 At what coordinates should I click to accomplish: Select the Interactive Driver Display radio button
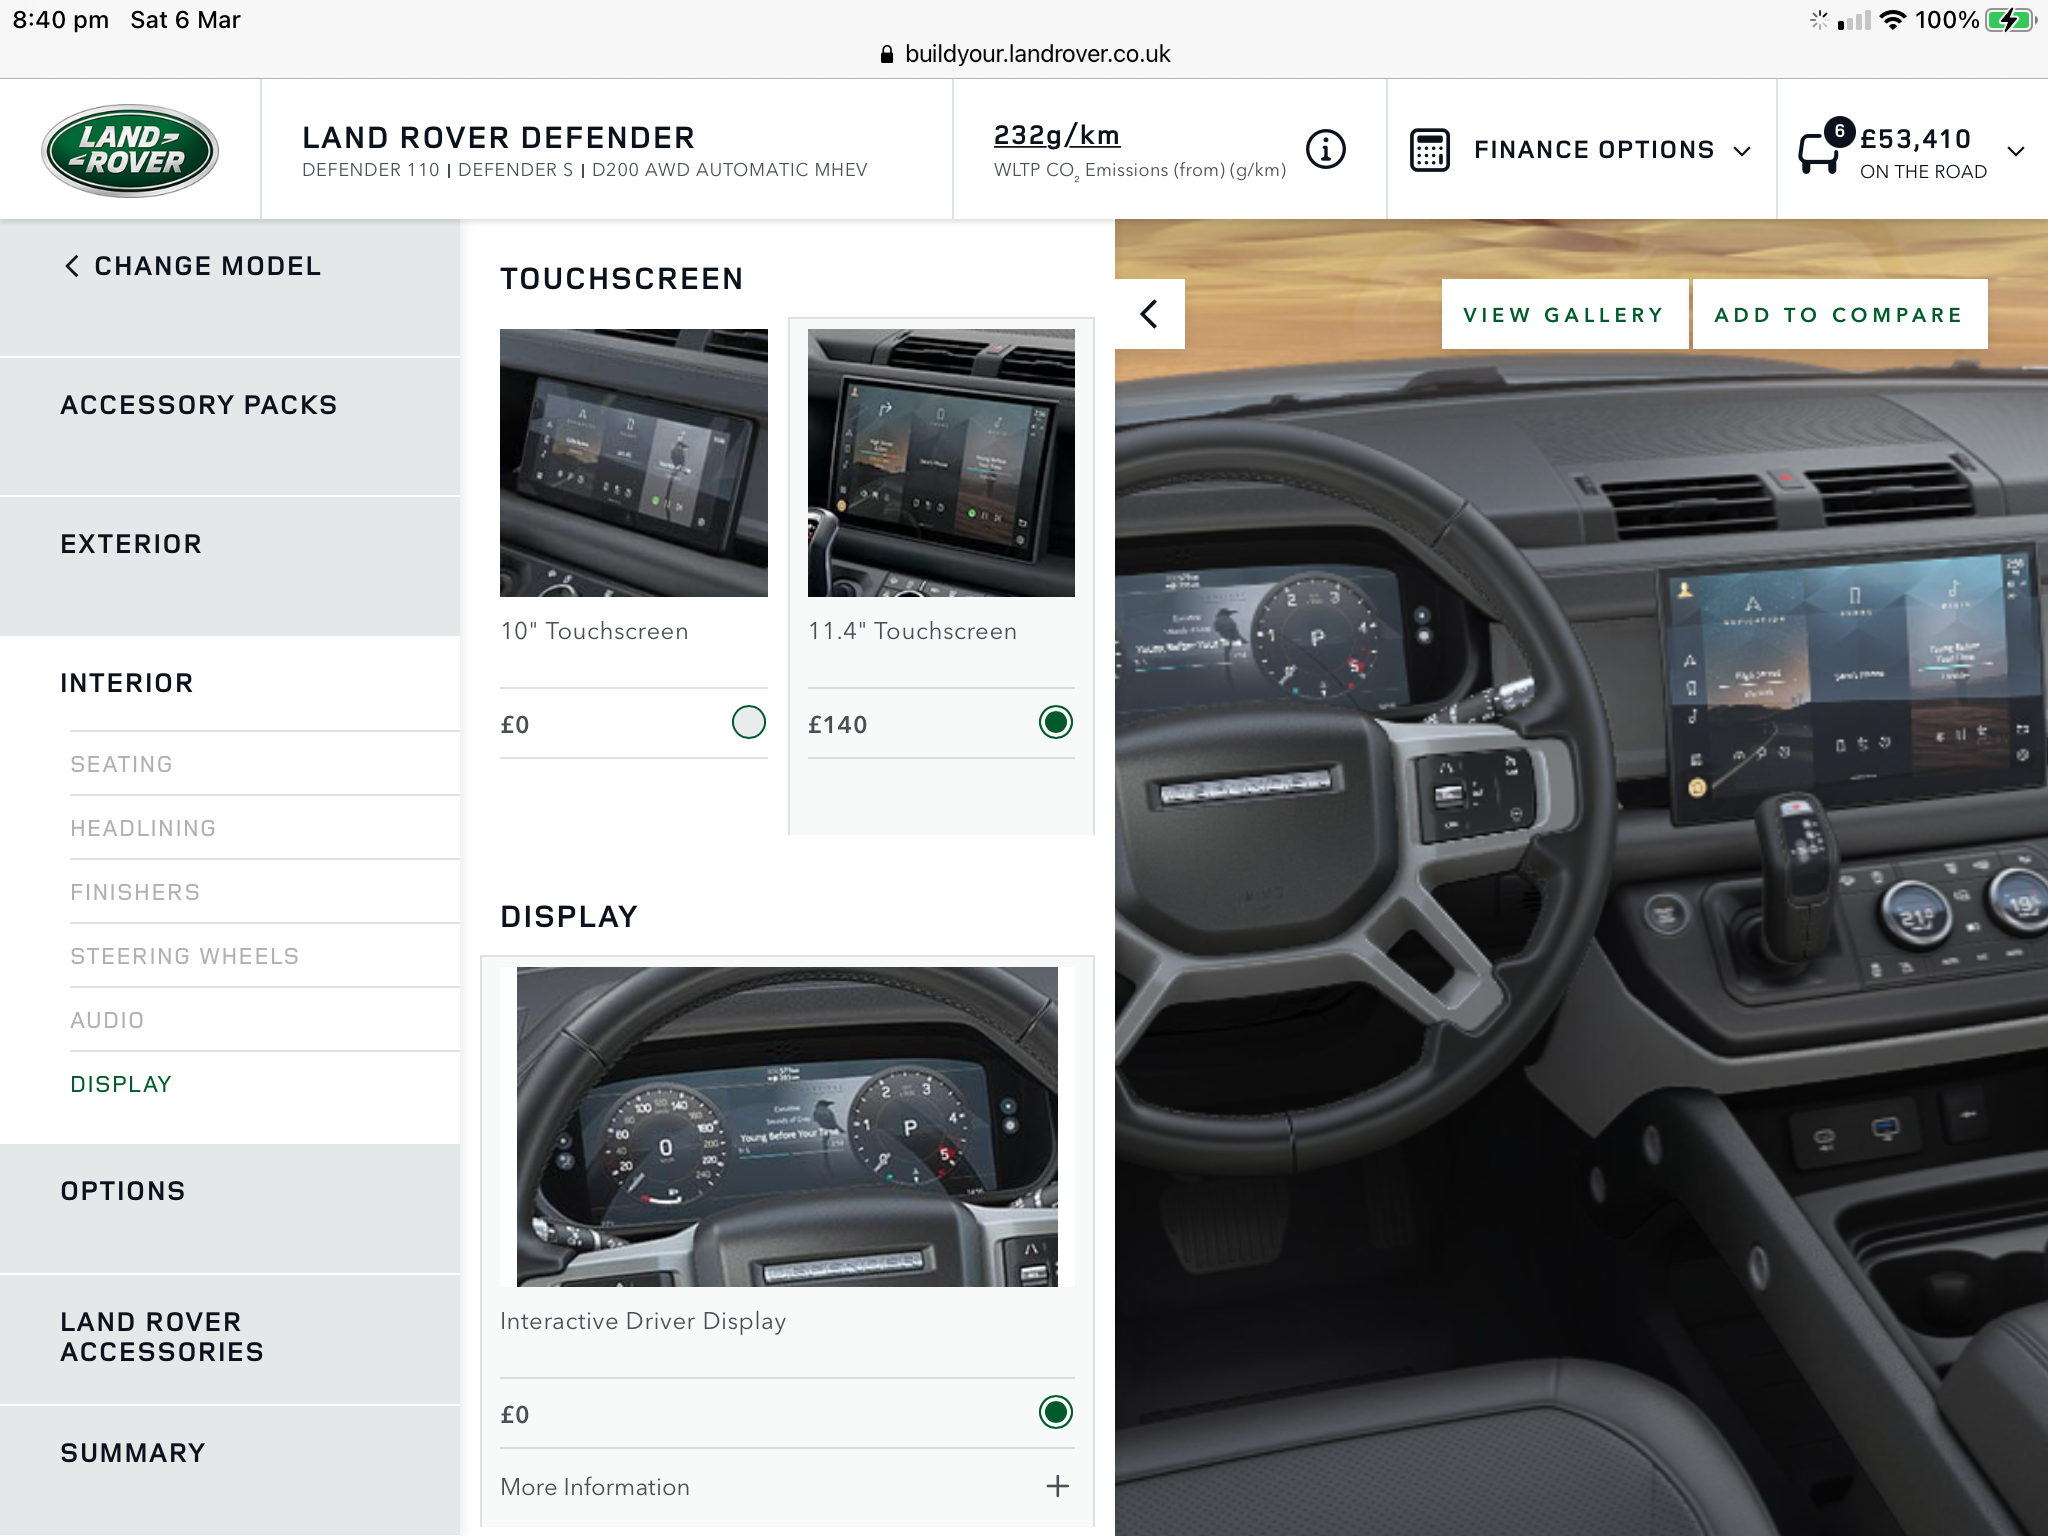[x=1055, y=1412]
